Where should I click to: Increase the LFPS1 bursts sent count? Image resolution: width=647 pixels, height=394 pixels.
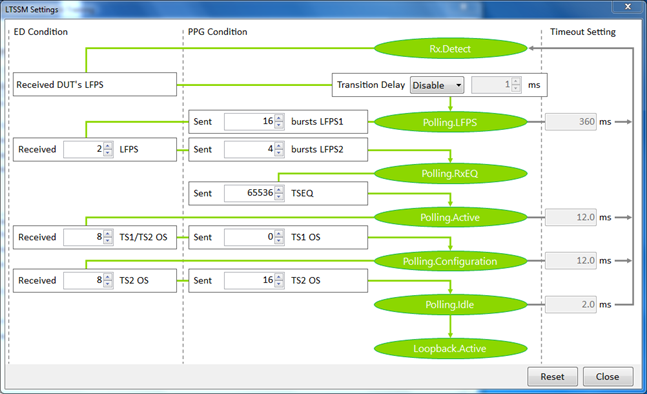(279, 118)
